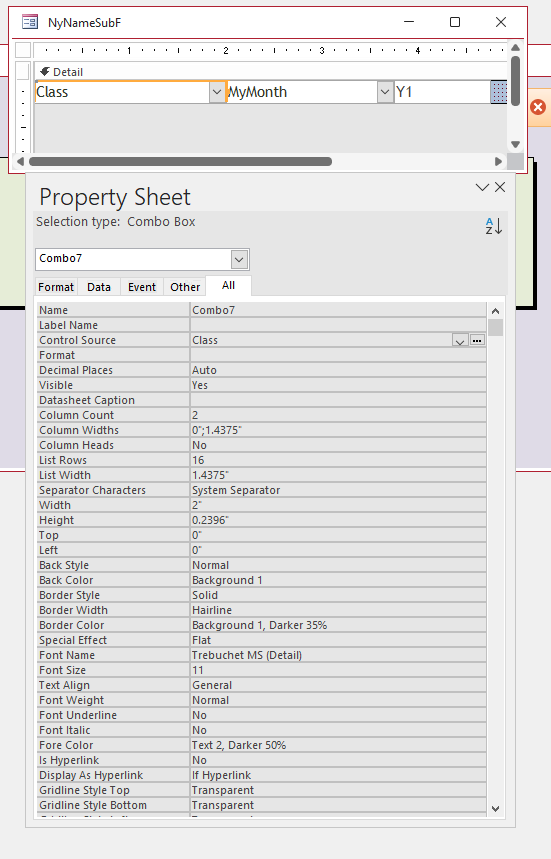
Task: Click the form selector box at ruler corner
Action: point(23,50)
